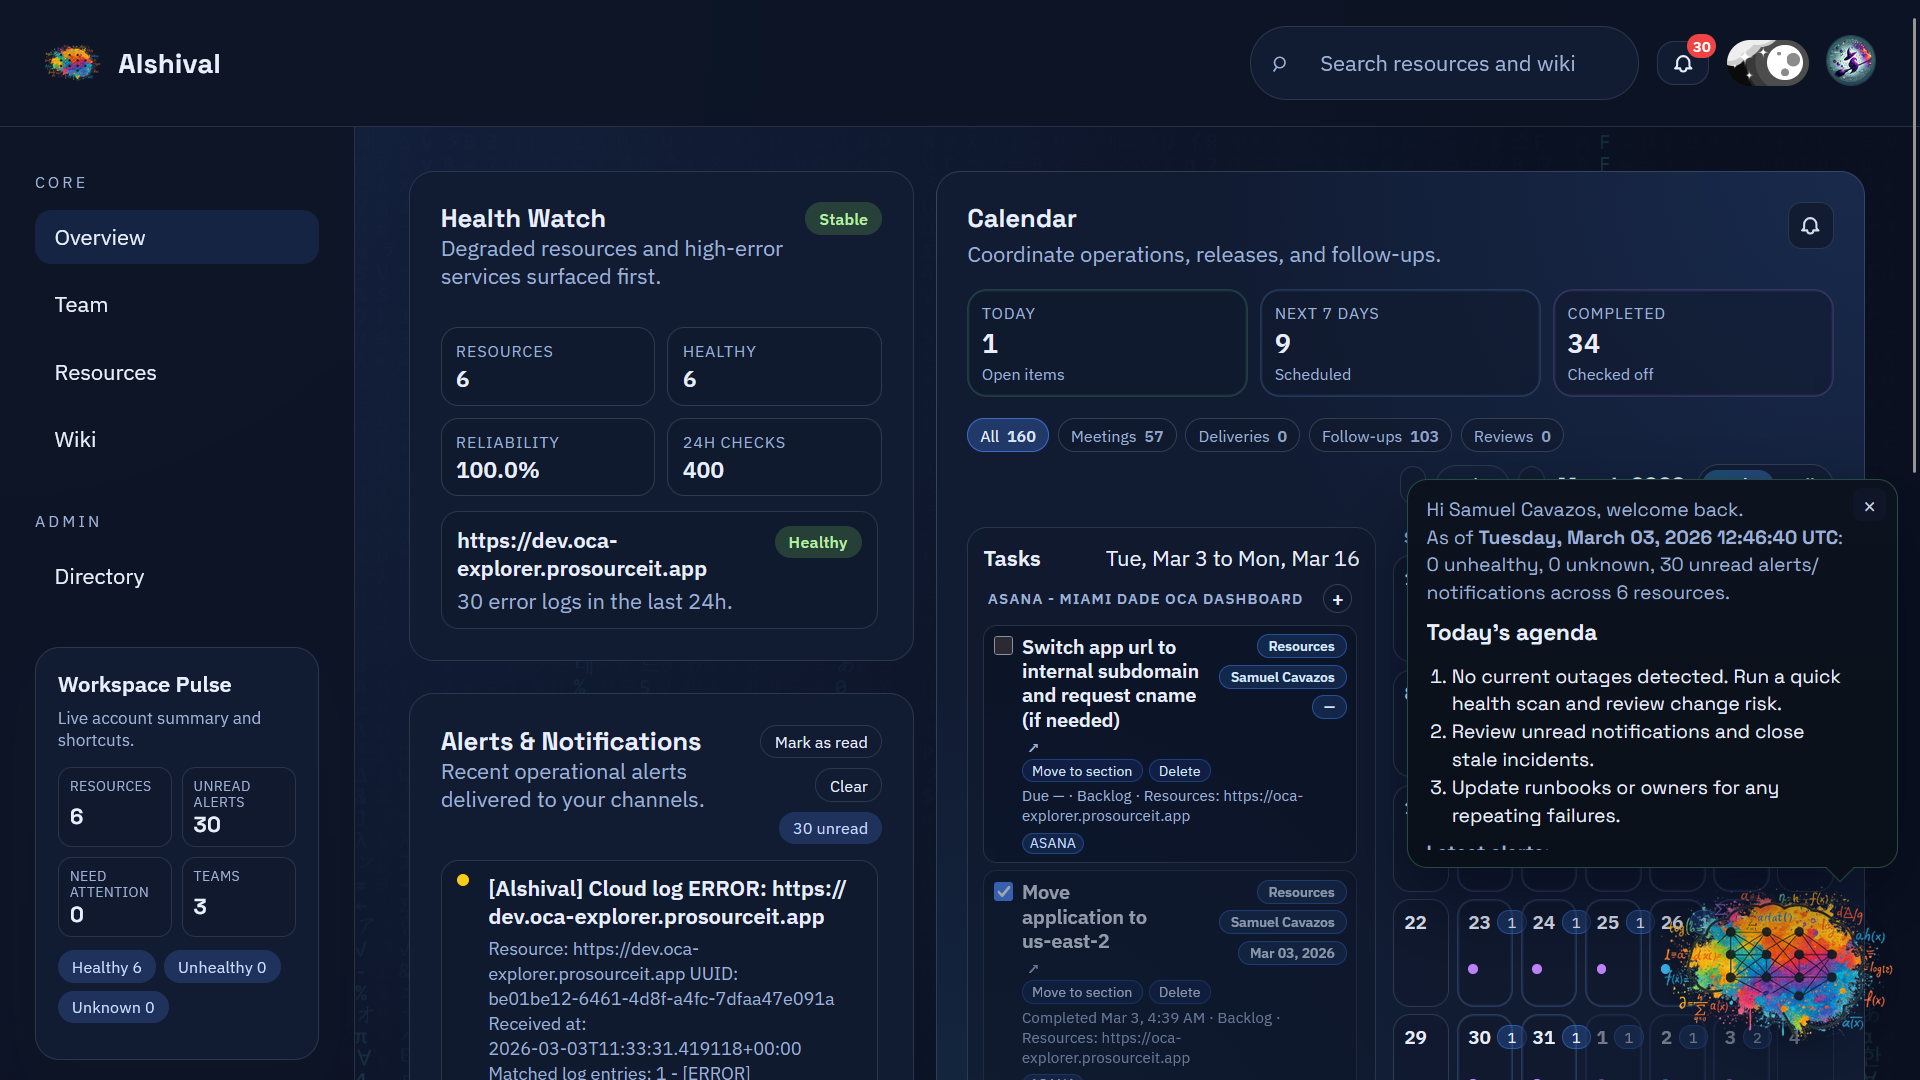This screenshot has height=1080, width=1920.
Task: Switch to the Follow-ups filter tab
Action: coord(1379,435)
